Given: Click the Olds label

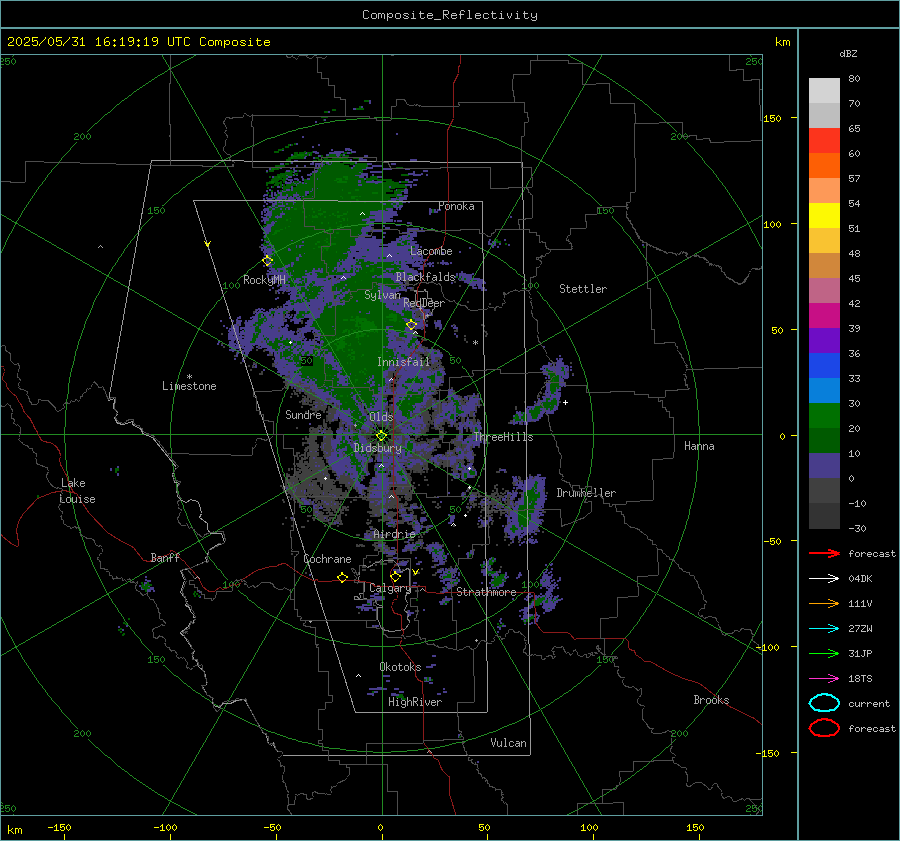Looking at the screenshot, I should click(x=381, y=417).
